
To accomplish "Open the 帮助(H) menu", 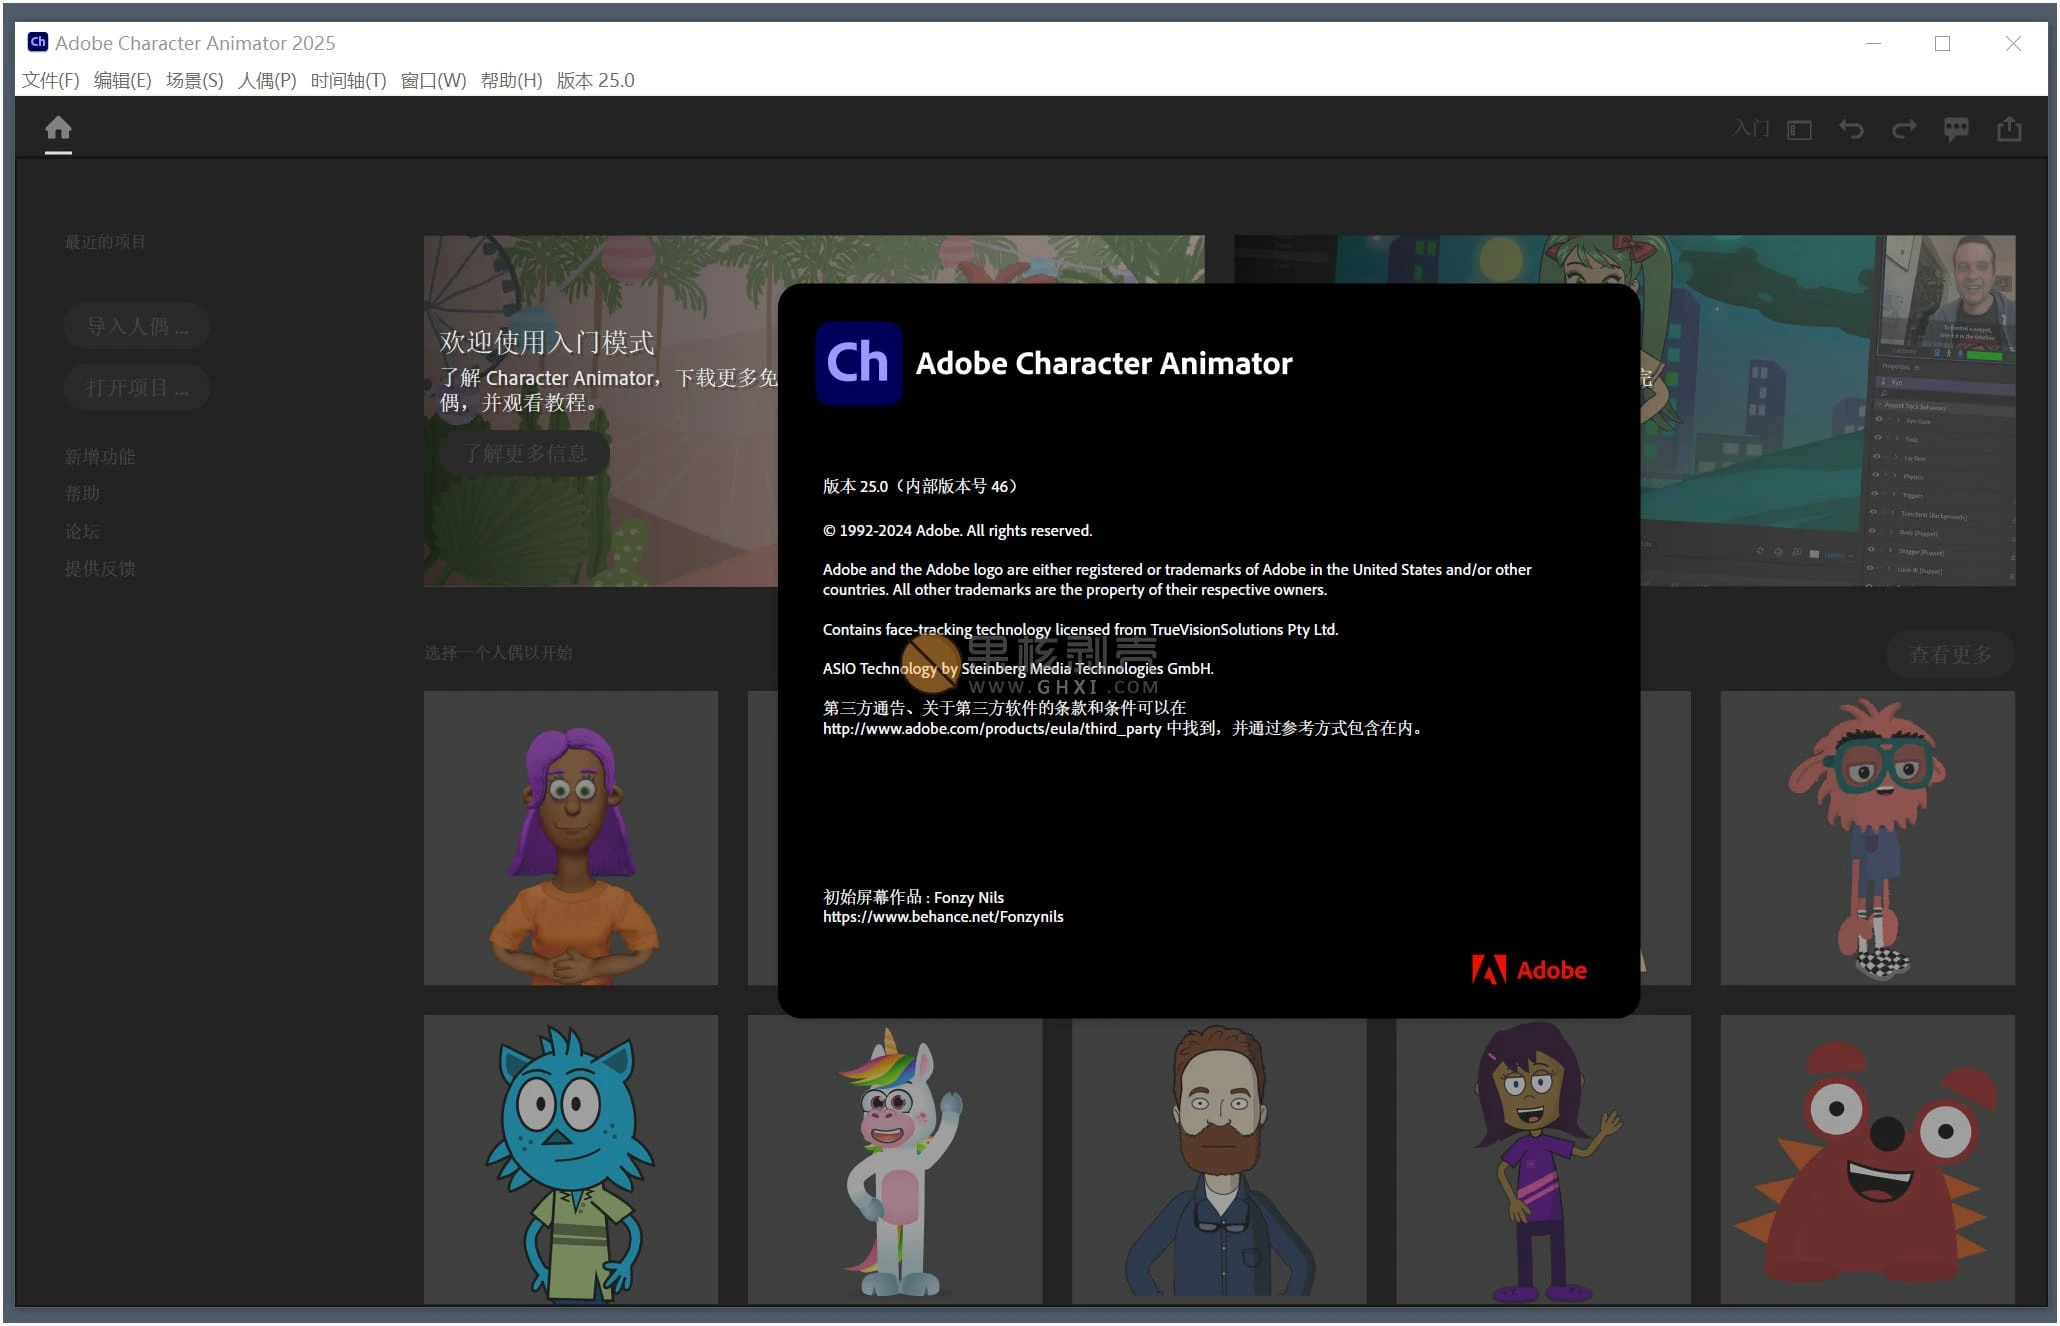I will coord(511,80).
